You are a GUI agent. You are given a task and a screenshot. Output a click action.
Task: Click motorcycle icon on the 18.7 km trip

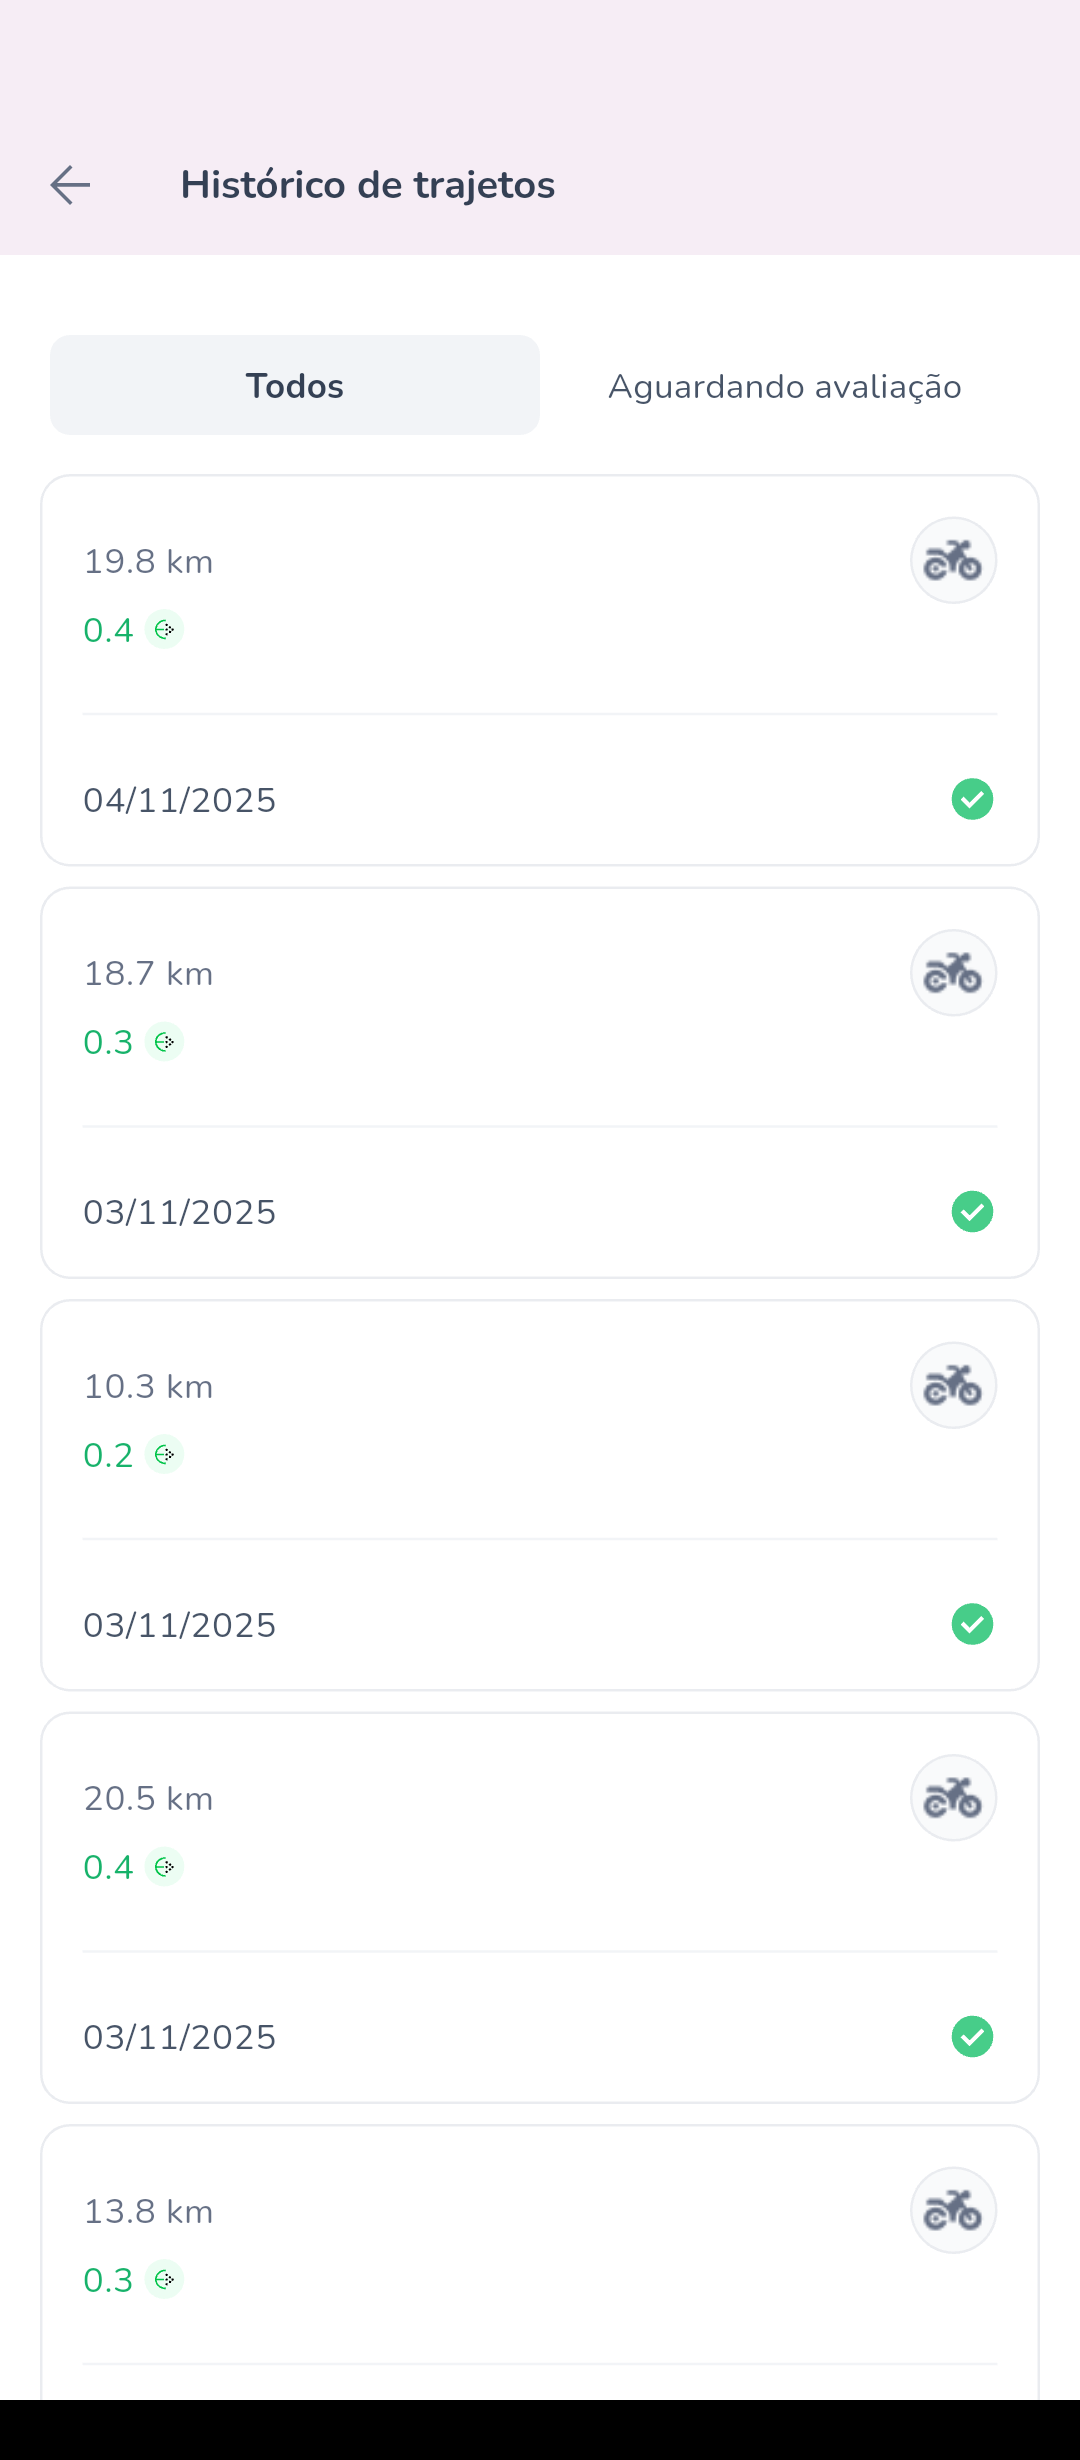point(953,973)
